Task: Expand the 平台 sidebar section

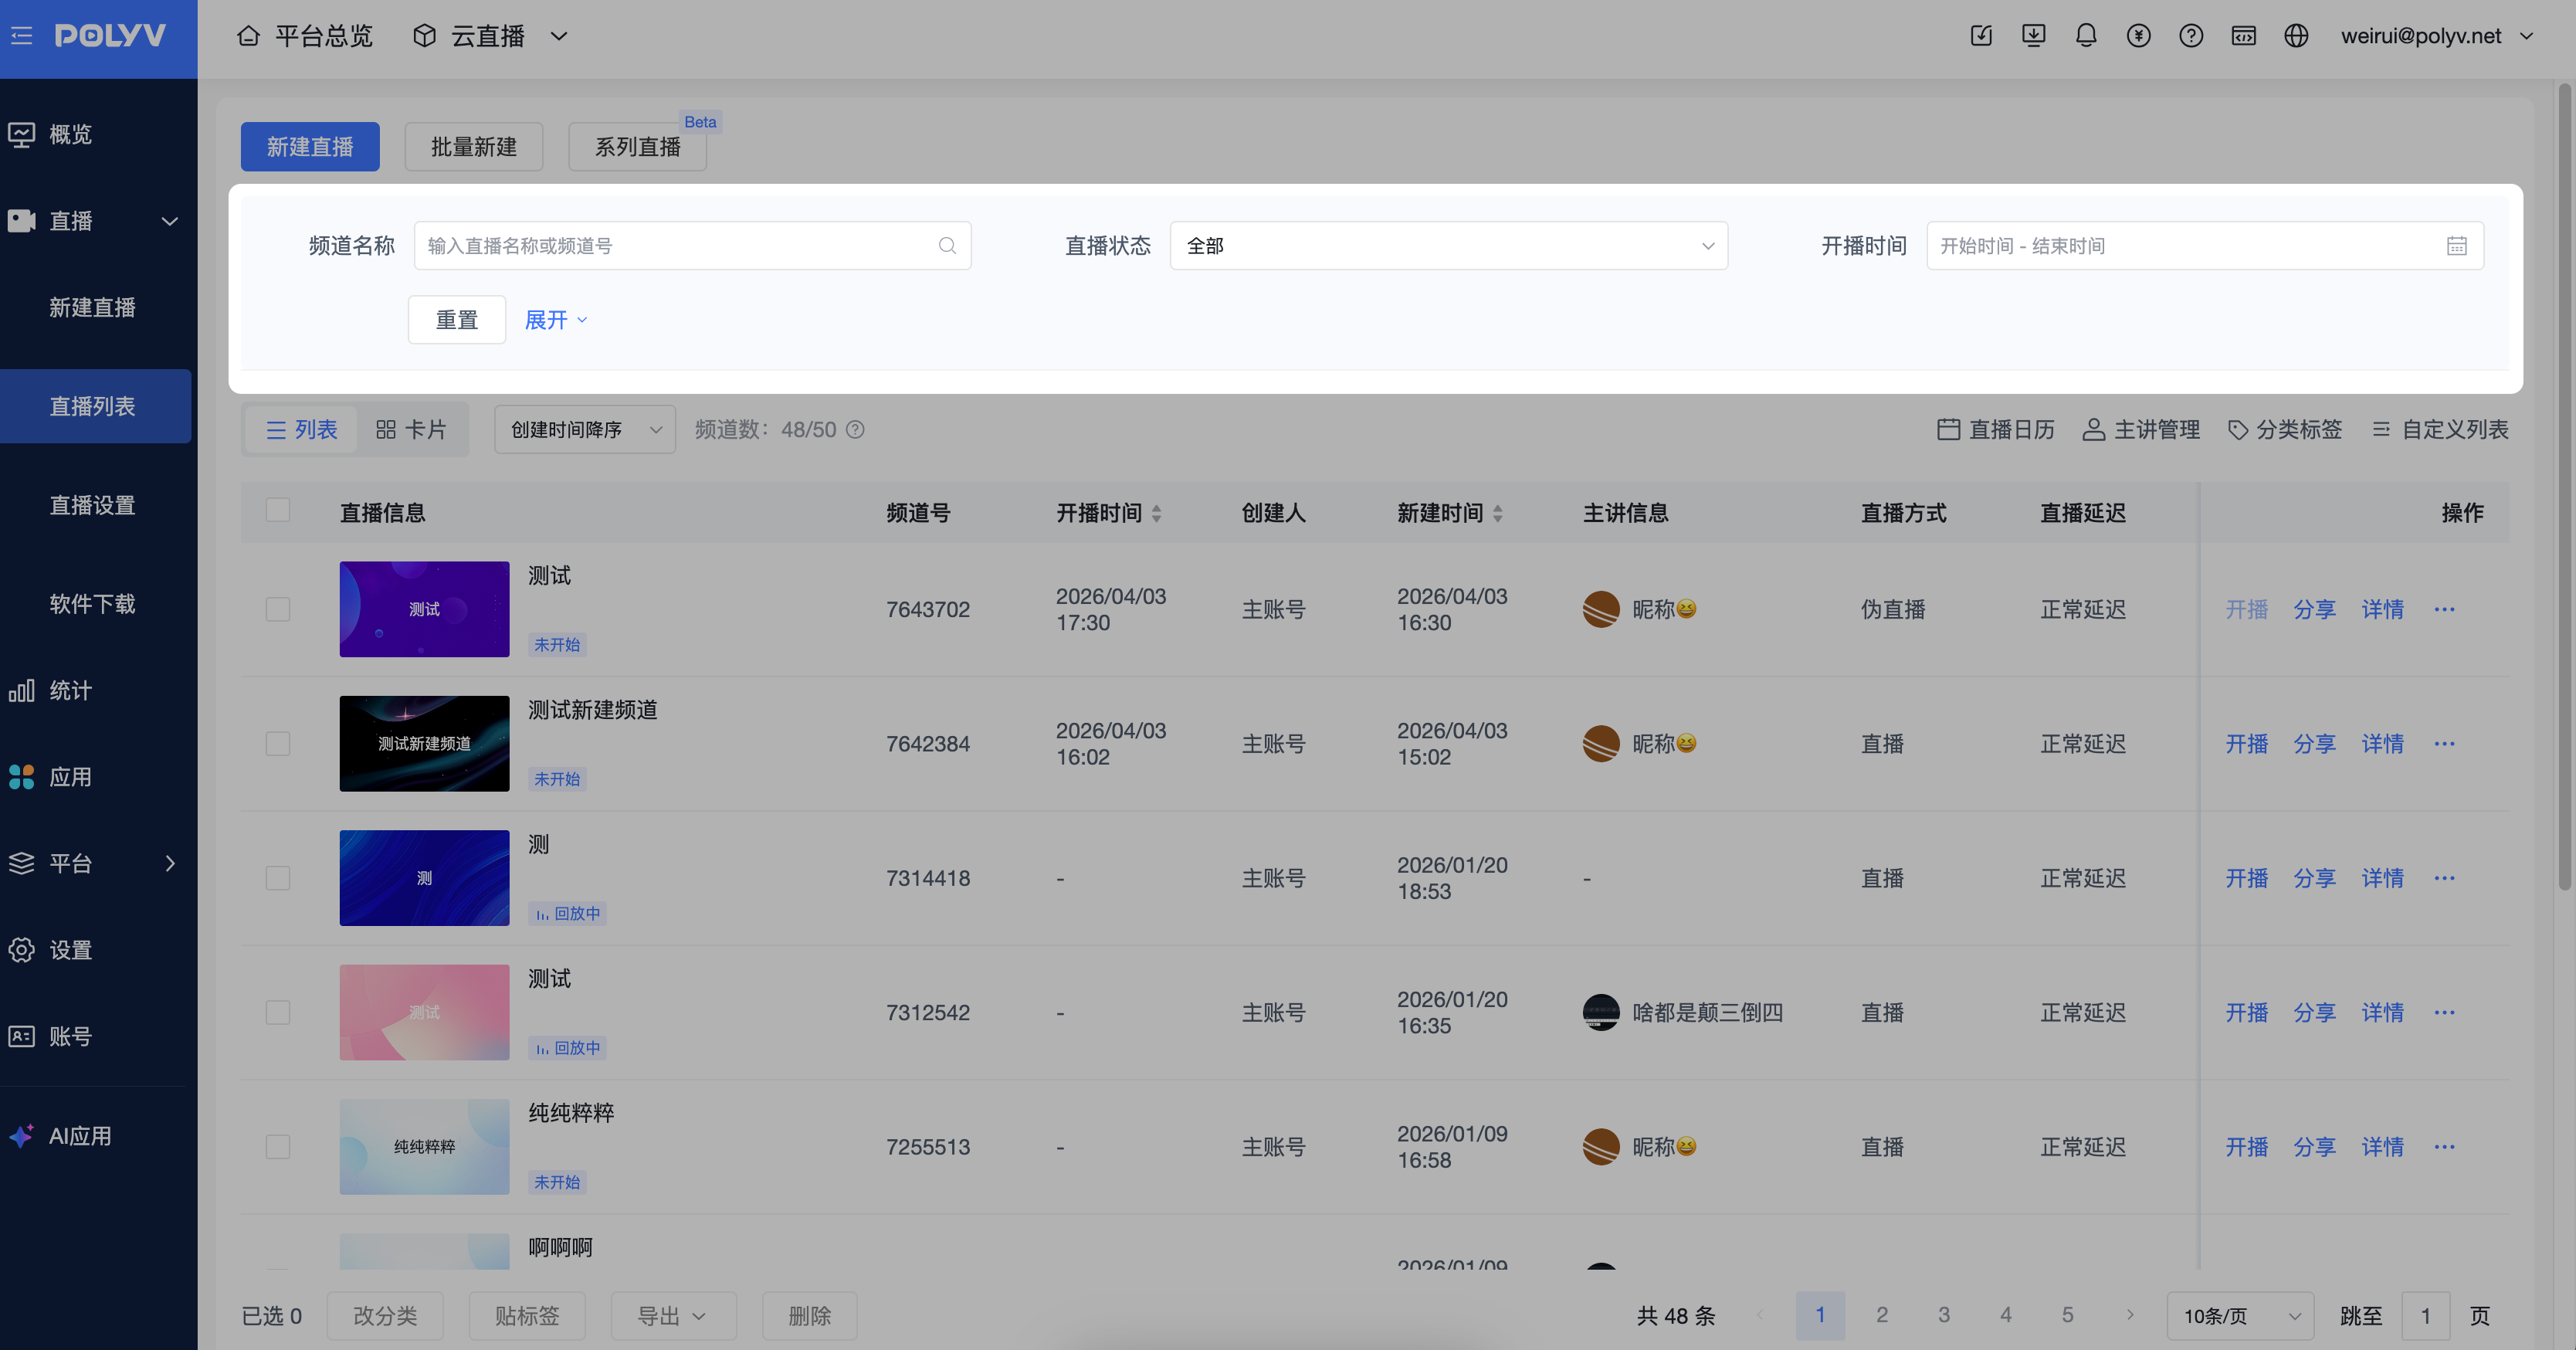Action: pos(170,864)
